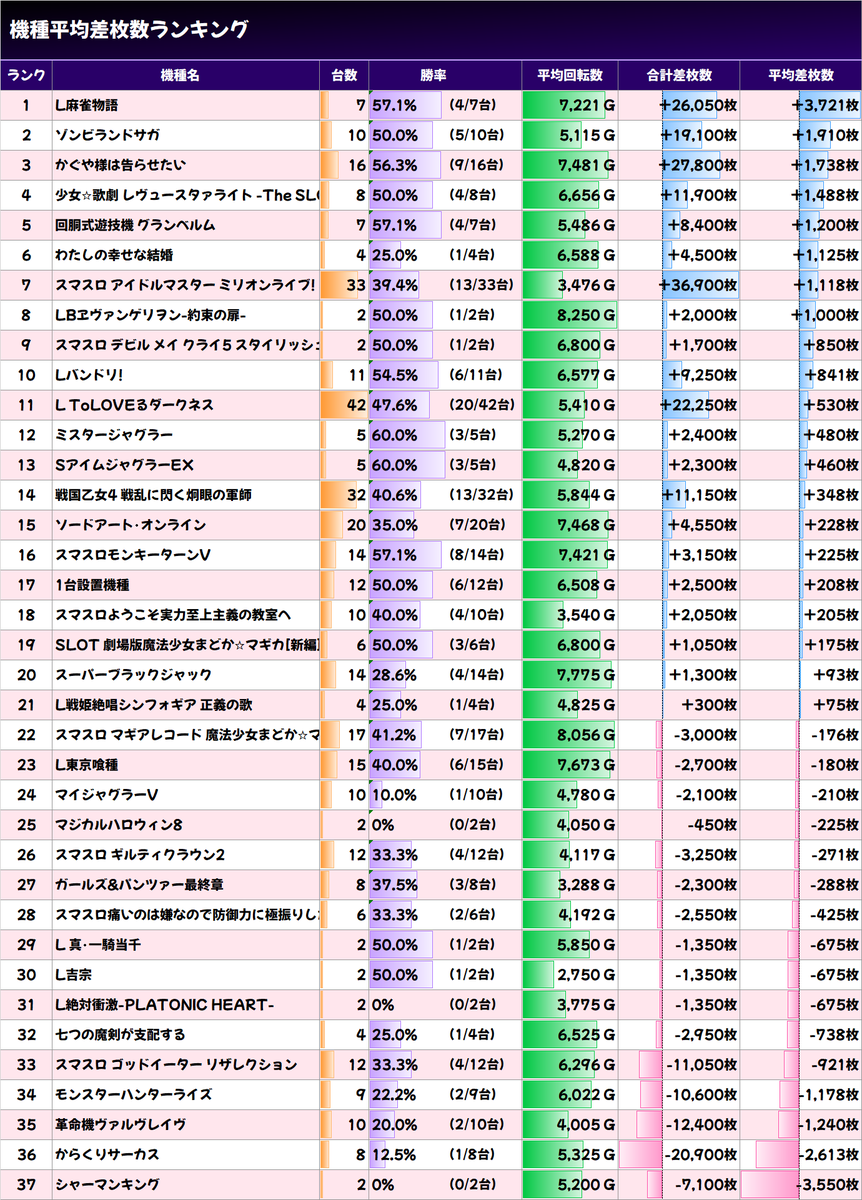Select machine name マイジャグラーV
Image resolution: width=862 pixels, height=1200 pixels.
tap(107, 795)
